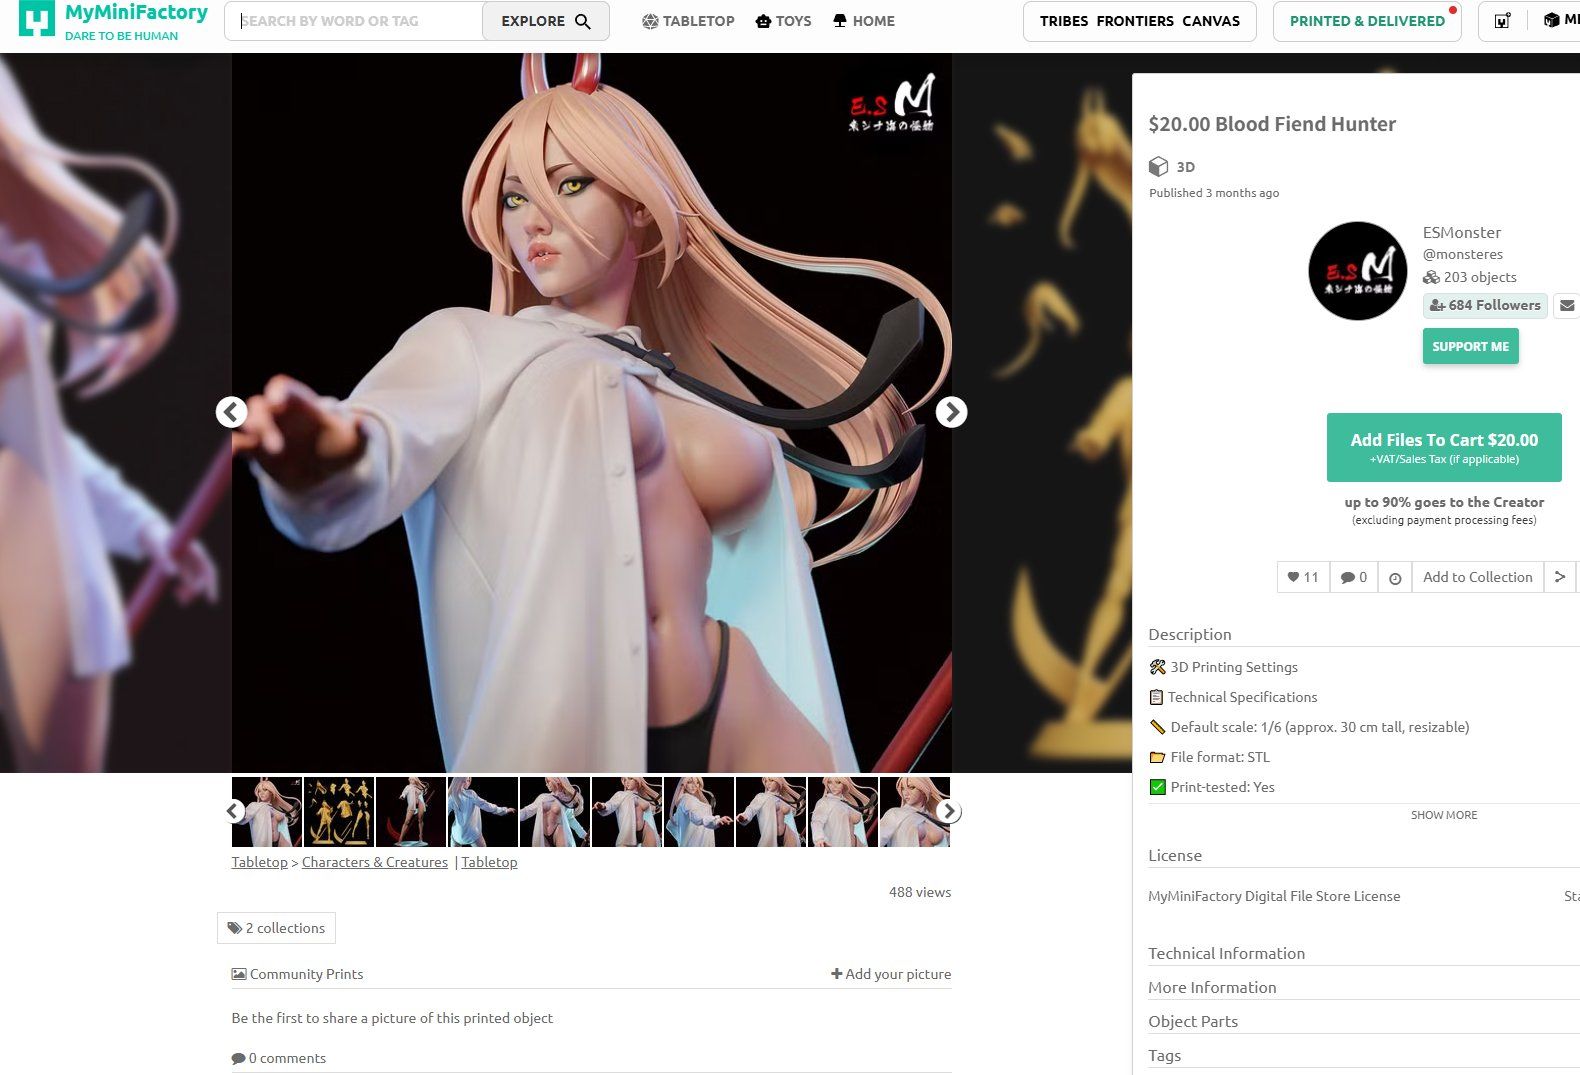The height and width of the screenshot is (1075, 1580).
Task: Focus the search by word or tag field
Action: point(354,21)
